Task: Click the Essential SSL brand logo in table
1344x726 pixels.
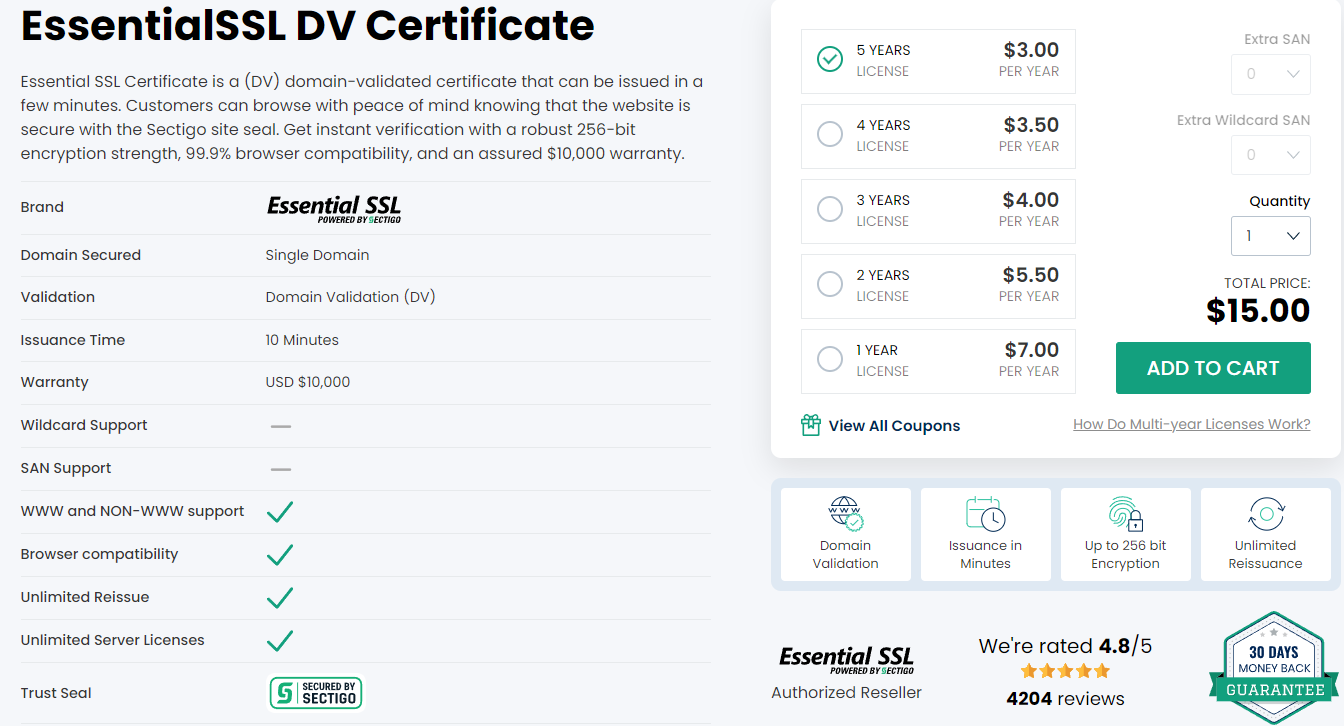Action: (333, 208)
